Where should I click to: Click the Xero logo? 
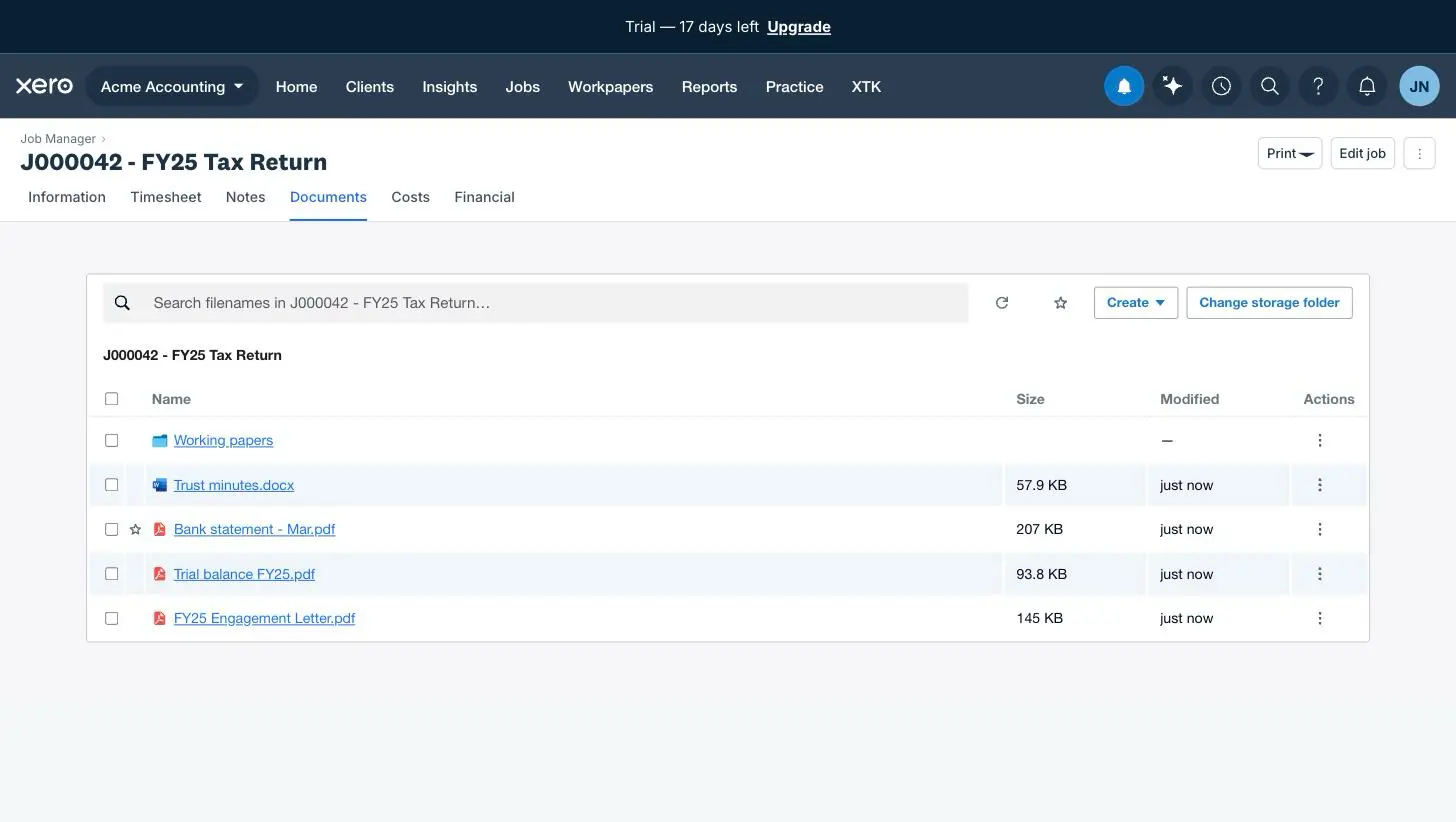coord(44,86)
